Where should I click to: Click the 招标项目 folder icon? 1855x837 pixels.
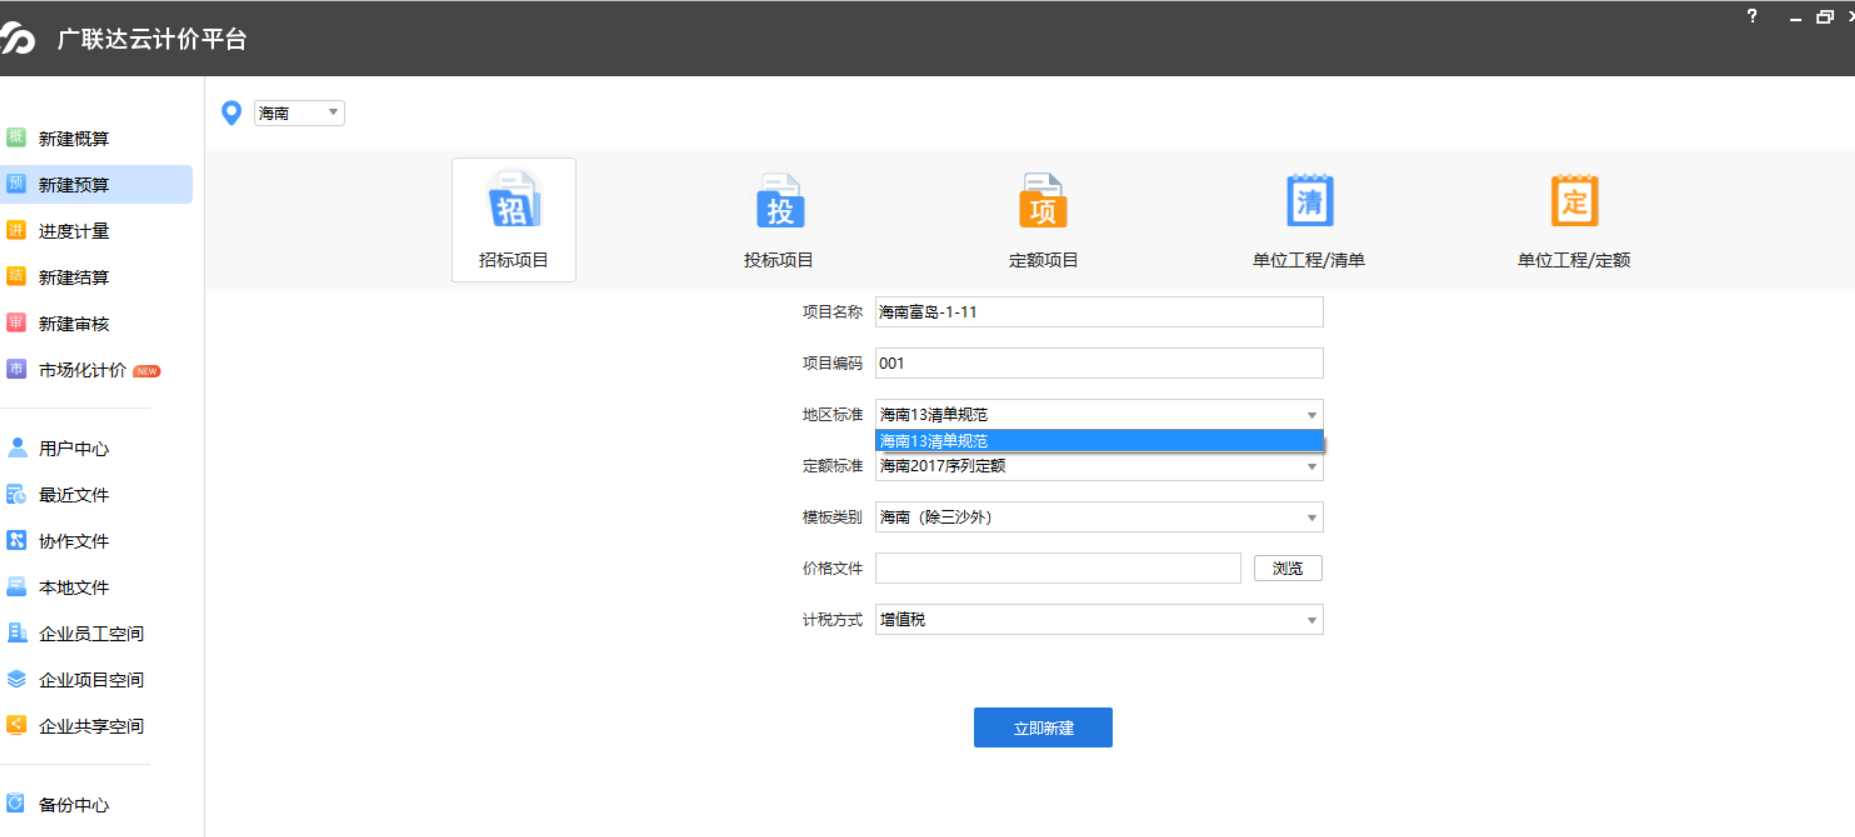click(x=514, y=200)
